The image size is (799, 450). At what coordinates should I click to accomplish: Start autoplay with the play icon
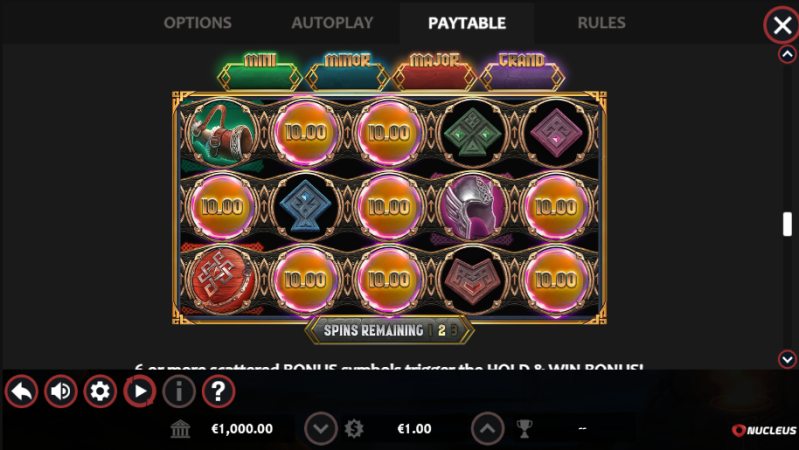(x=140, y=391)
